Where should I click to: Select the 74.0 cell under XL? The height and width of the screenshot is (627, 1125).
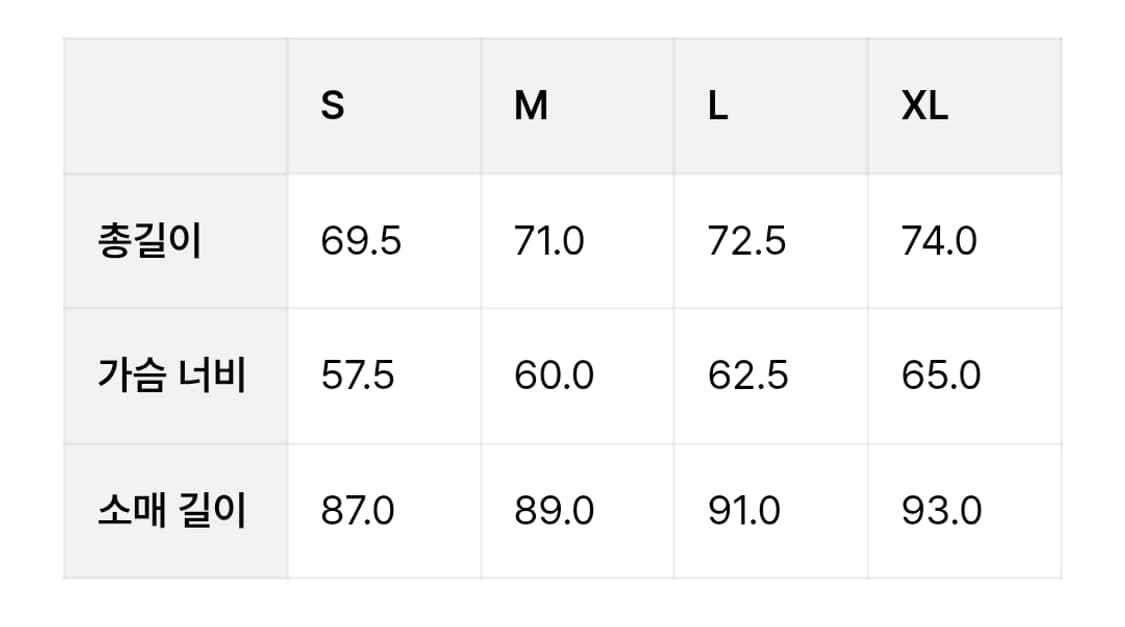pos(939,242)
